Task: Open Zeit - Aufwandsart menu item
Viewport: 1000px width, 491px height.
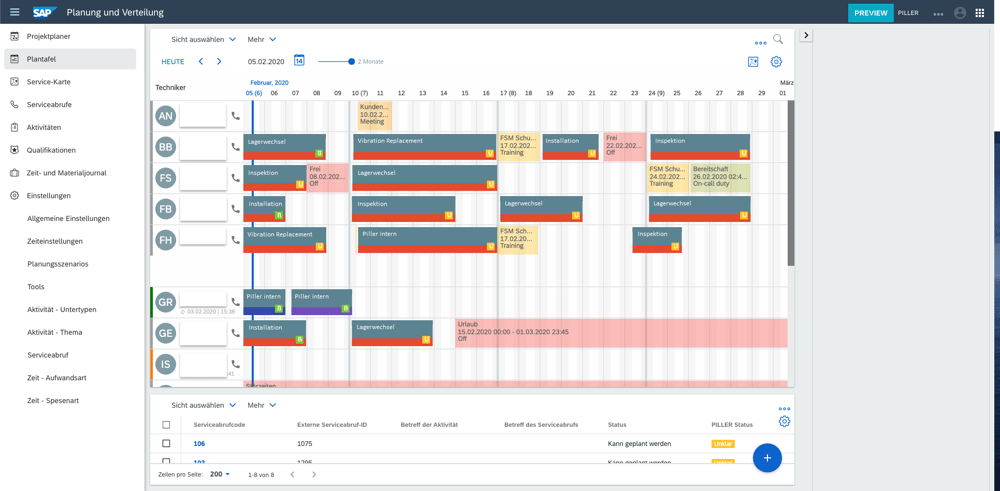Action: coord(57,377)
